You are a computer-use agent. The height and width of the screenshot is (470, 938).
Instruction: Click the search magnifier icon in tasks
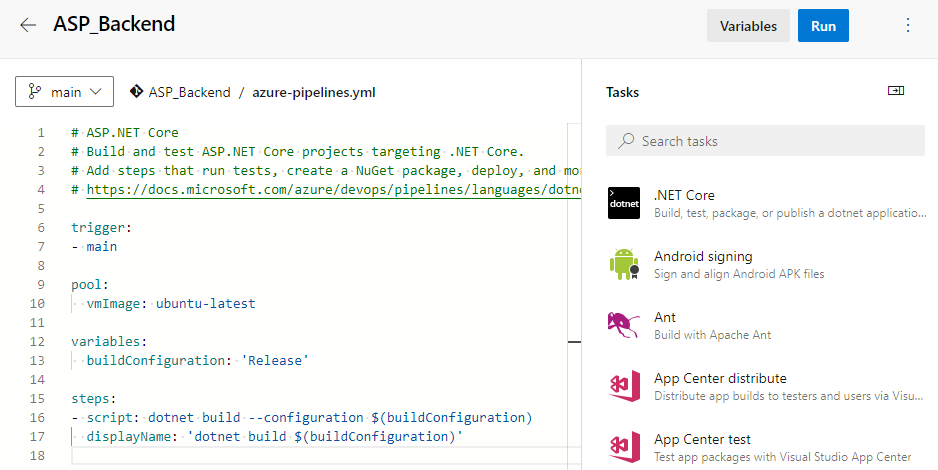pos(626,141)
